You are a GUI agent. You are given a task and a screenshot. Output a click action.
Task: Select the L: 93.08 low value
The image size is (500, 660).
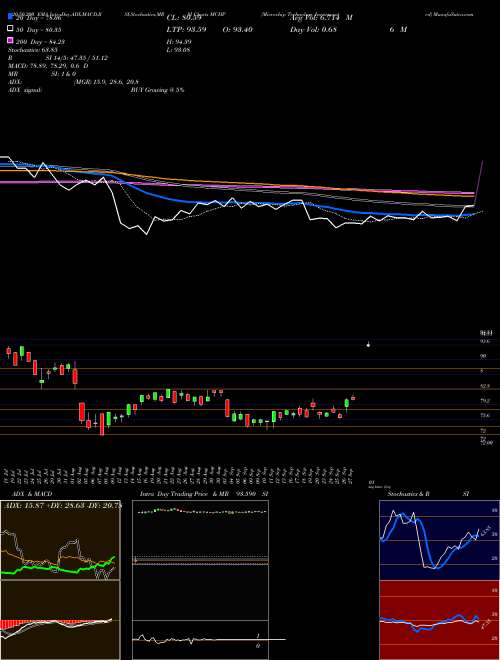[178, 50]
